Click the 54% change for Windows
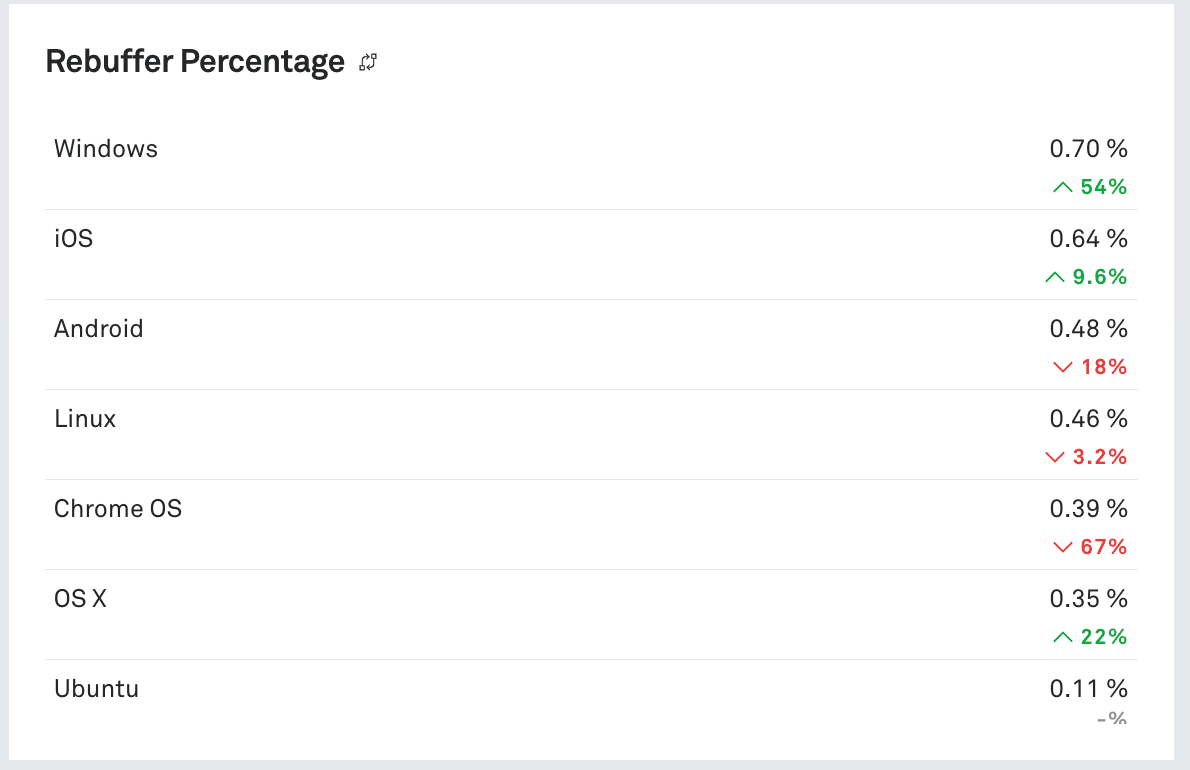Image resolution: width=1190 pixels, height=770 pixels. point(1104,187)
